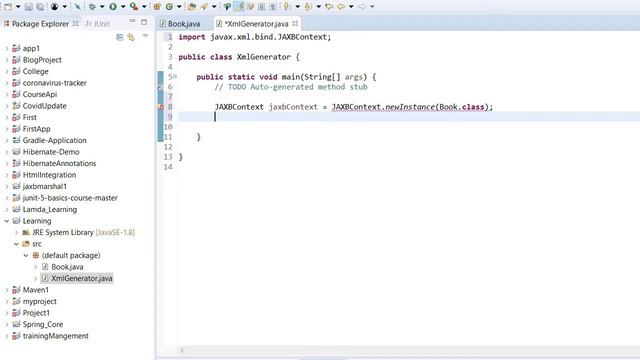Screen dimensions: 640x360
Task: Click the Run External Tools icon
Action: (x=134, y=7)
